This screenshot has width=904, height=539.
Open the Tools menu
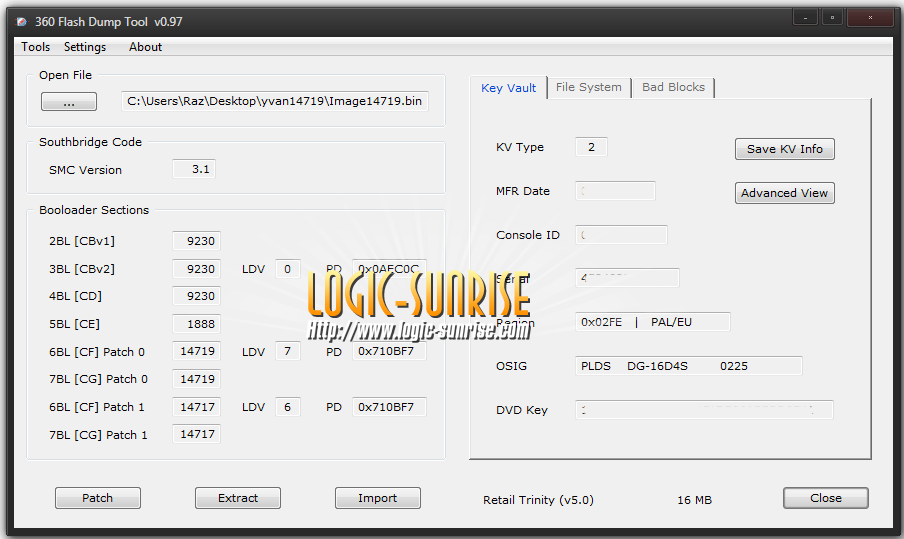pos(35,47)
